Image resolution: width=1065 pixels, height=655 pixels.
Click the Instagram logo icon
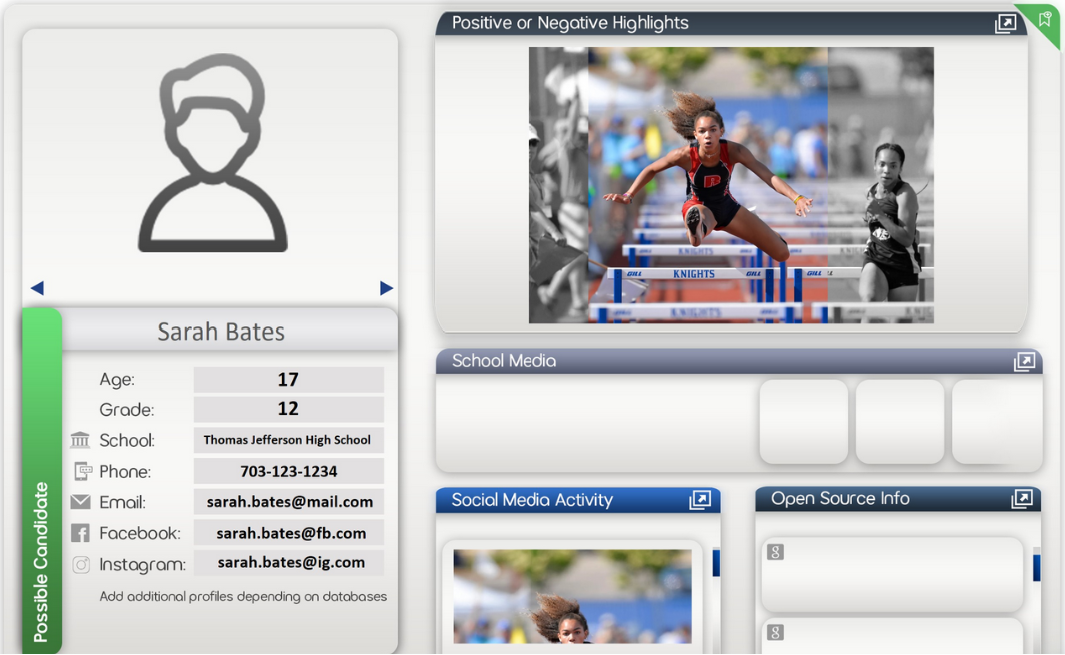[x=81, y=565]
